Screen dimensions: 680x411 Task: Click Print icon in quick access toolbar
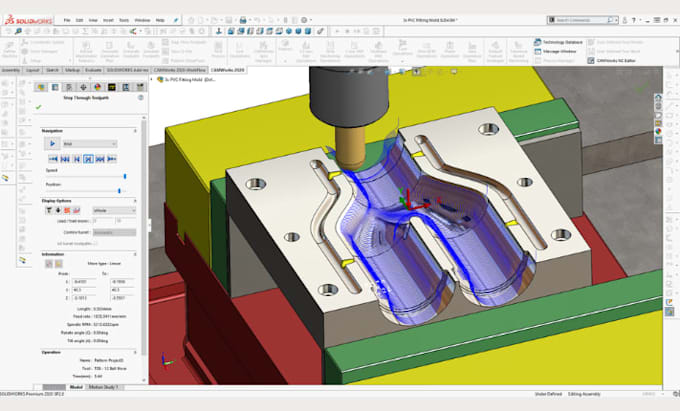pyautogui.click(x=243, y=20)
